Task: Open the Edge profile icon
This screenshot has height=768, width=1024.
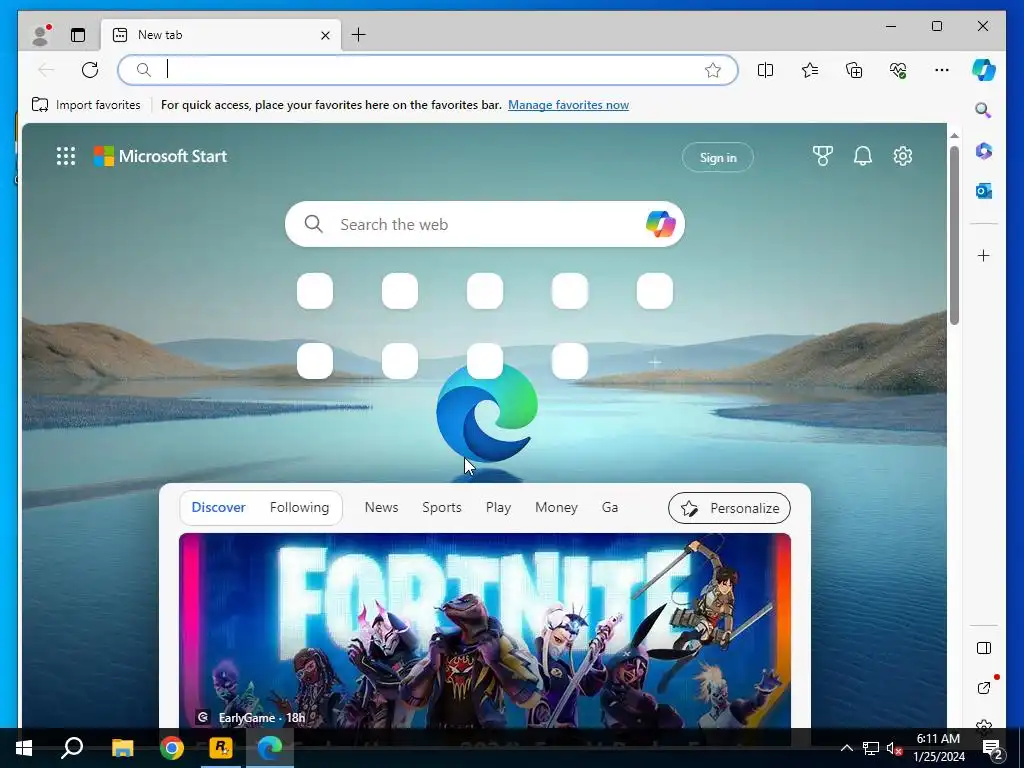Action: (41, 35)
